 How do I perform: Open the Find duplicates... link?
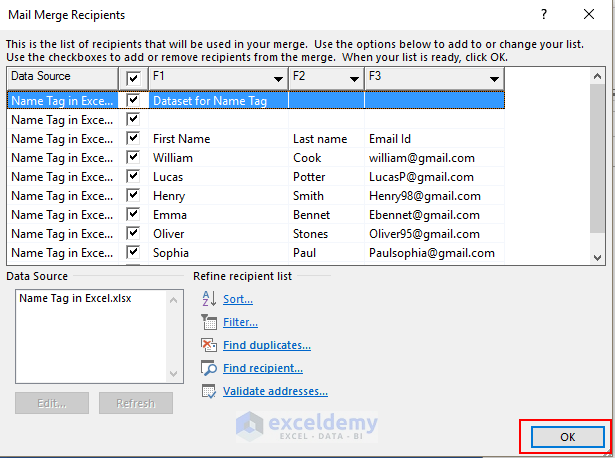click(267, 345)
